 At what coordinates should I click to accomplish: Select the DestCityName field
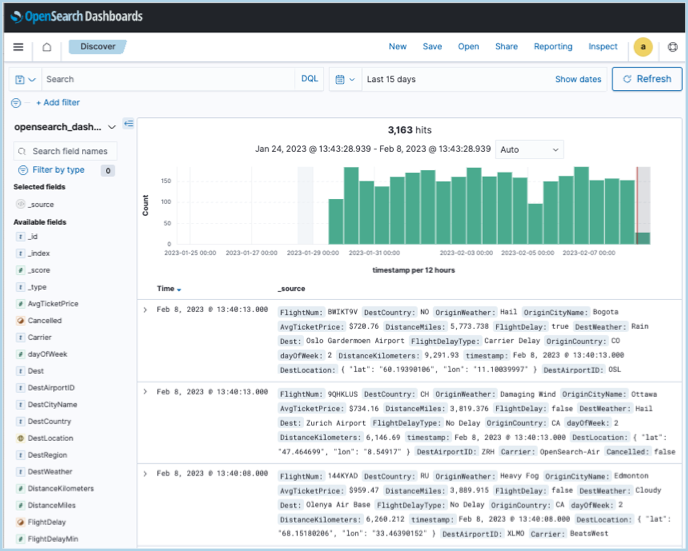pyautogui.click(x=52, y=404)
